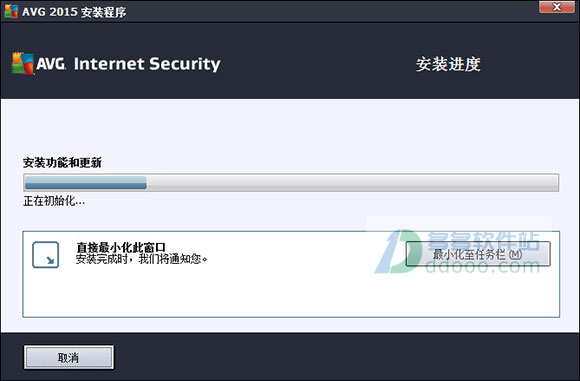Click the AVG icon in the title bar

(11, 11)
